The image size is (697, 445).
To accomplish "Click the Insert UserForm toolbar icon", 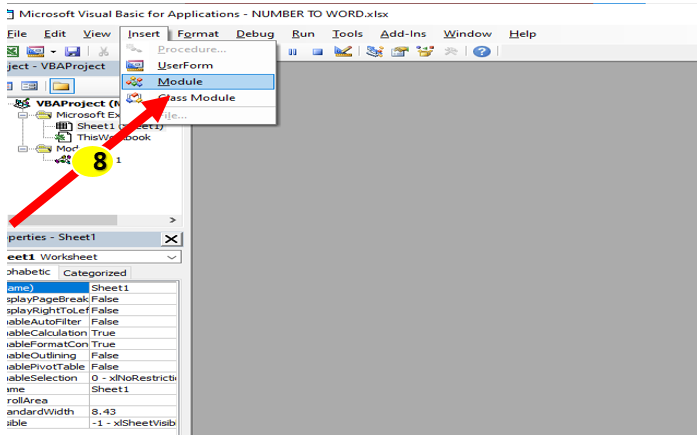I will (x=35, y=52).
